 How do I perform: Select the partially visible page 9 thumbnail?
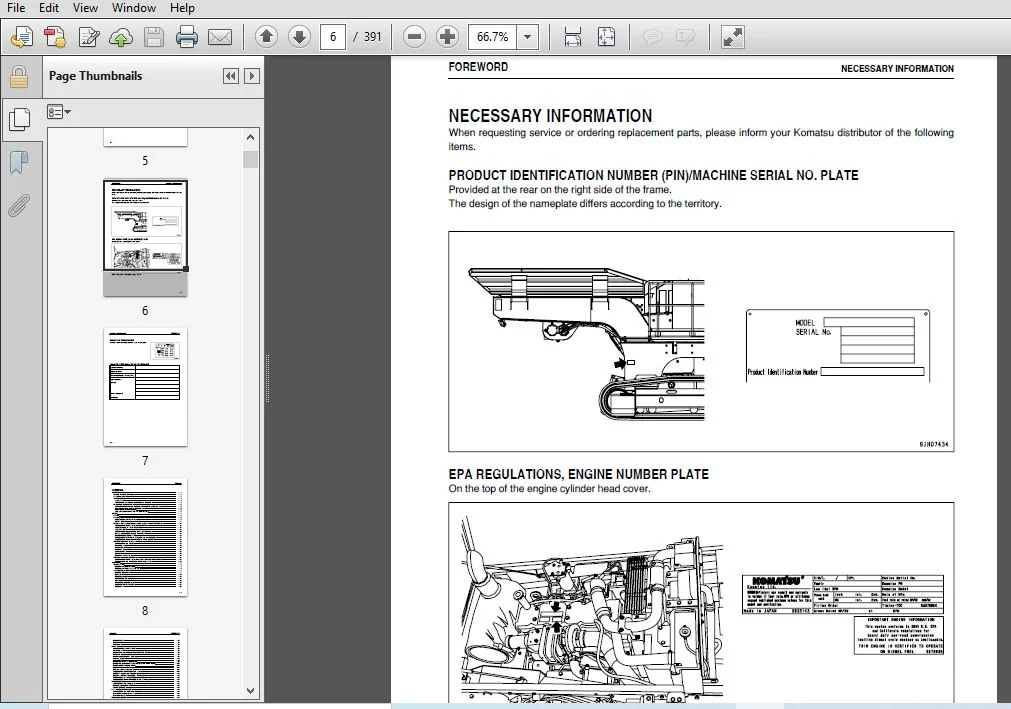pyautogui.click(x=145, y=663)
